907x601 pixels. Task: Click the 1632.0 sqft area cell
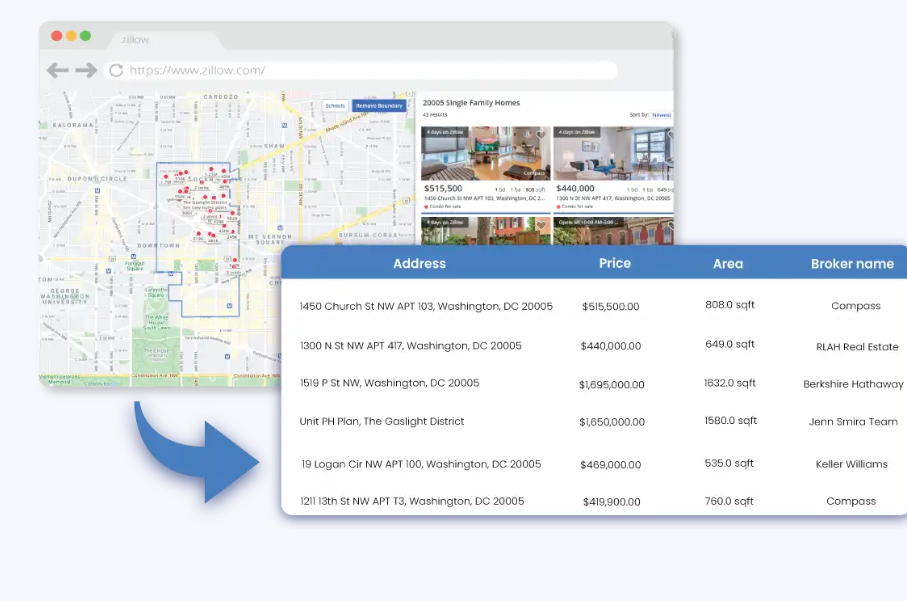coord(729,383)
